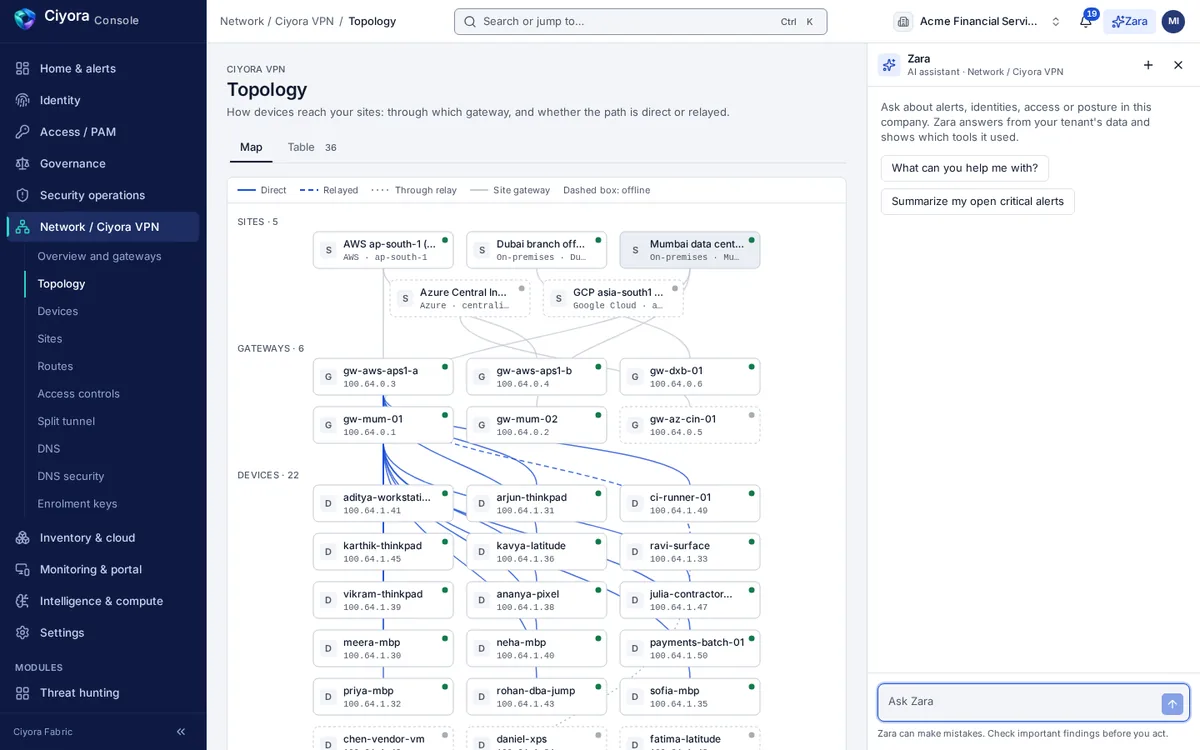Select device node payments-batch-01
Screen dimensions: 1200x750
click(690, 649)
